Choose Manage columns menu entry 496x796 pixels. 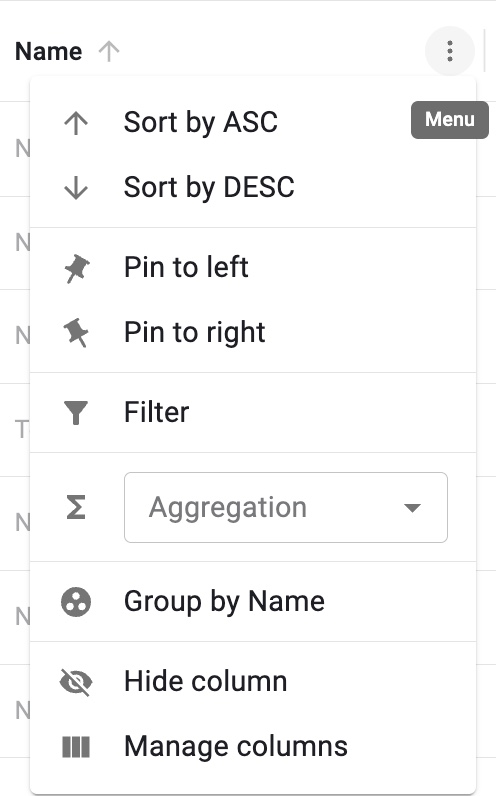[253, 746]
